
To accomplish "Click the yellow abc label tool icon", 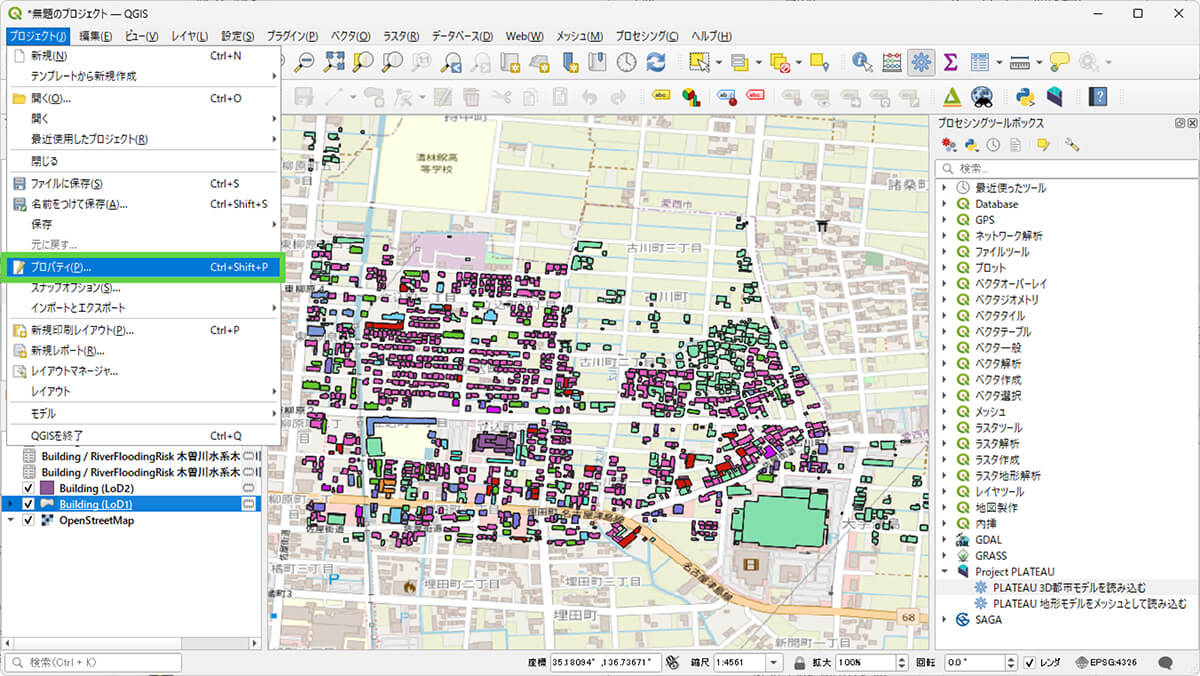I will [x=661, y=97].
